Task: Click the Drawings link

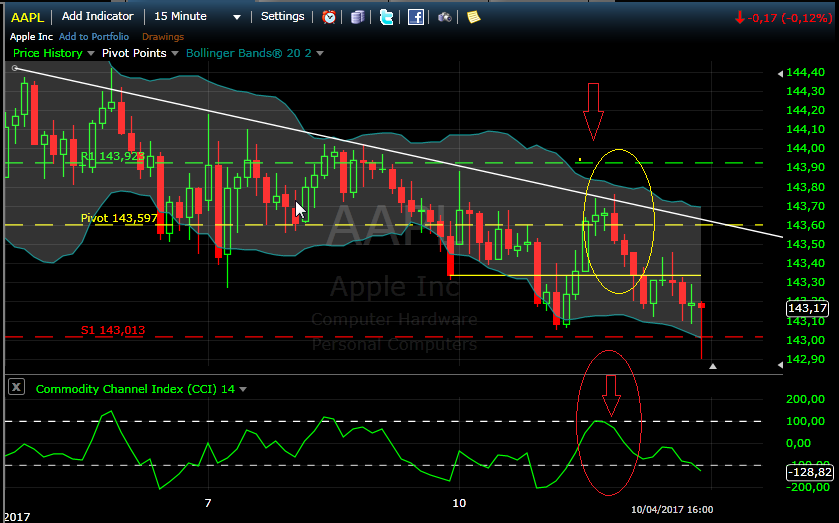Action: click(163, 36)
